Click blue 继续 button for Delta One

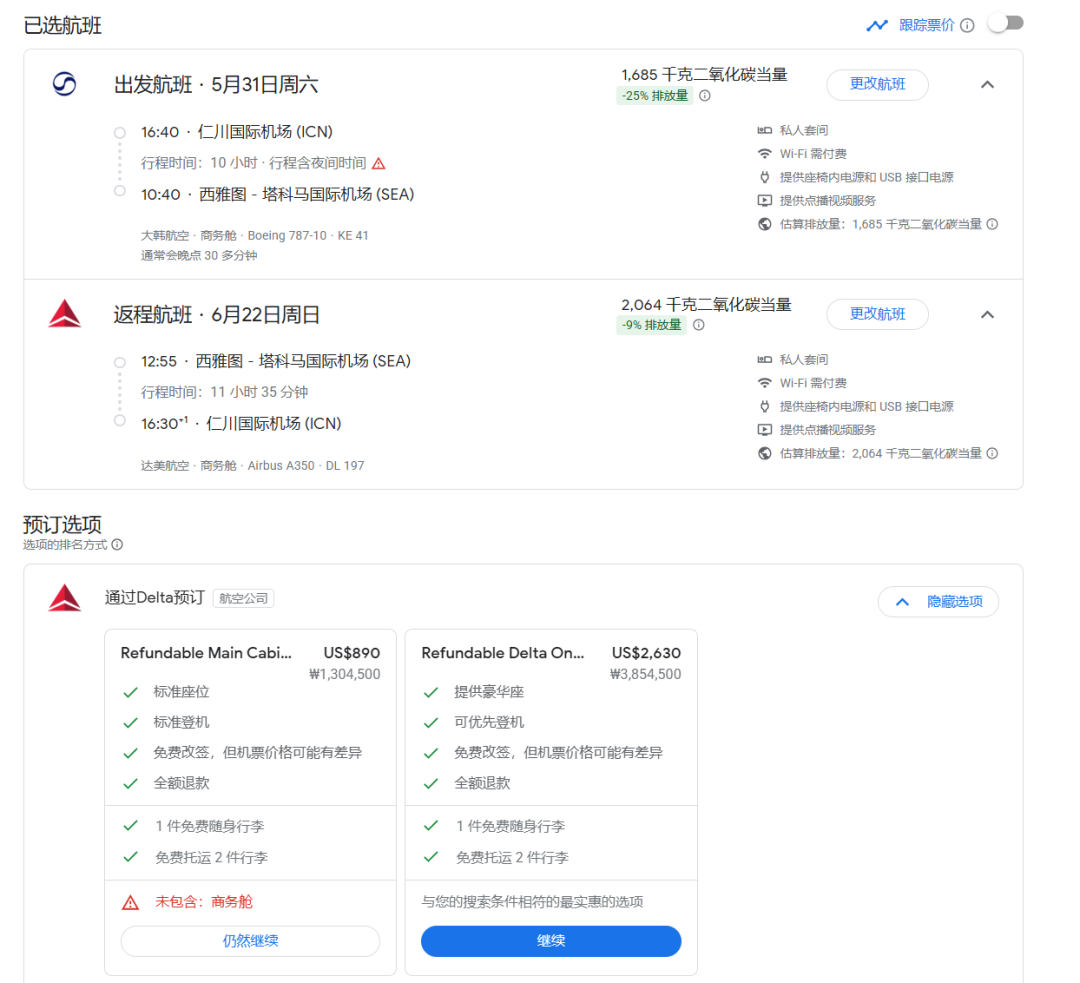[551, 941]
